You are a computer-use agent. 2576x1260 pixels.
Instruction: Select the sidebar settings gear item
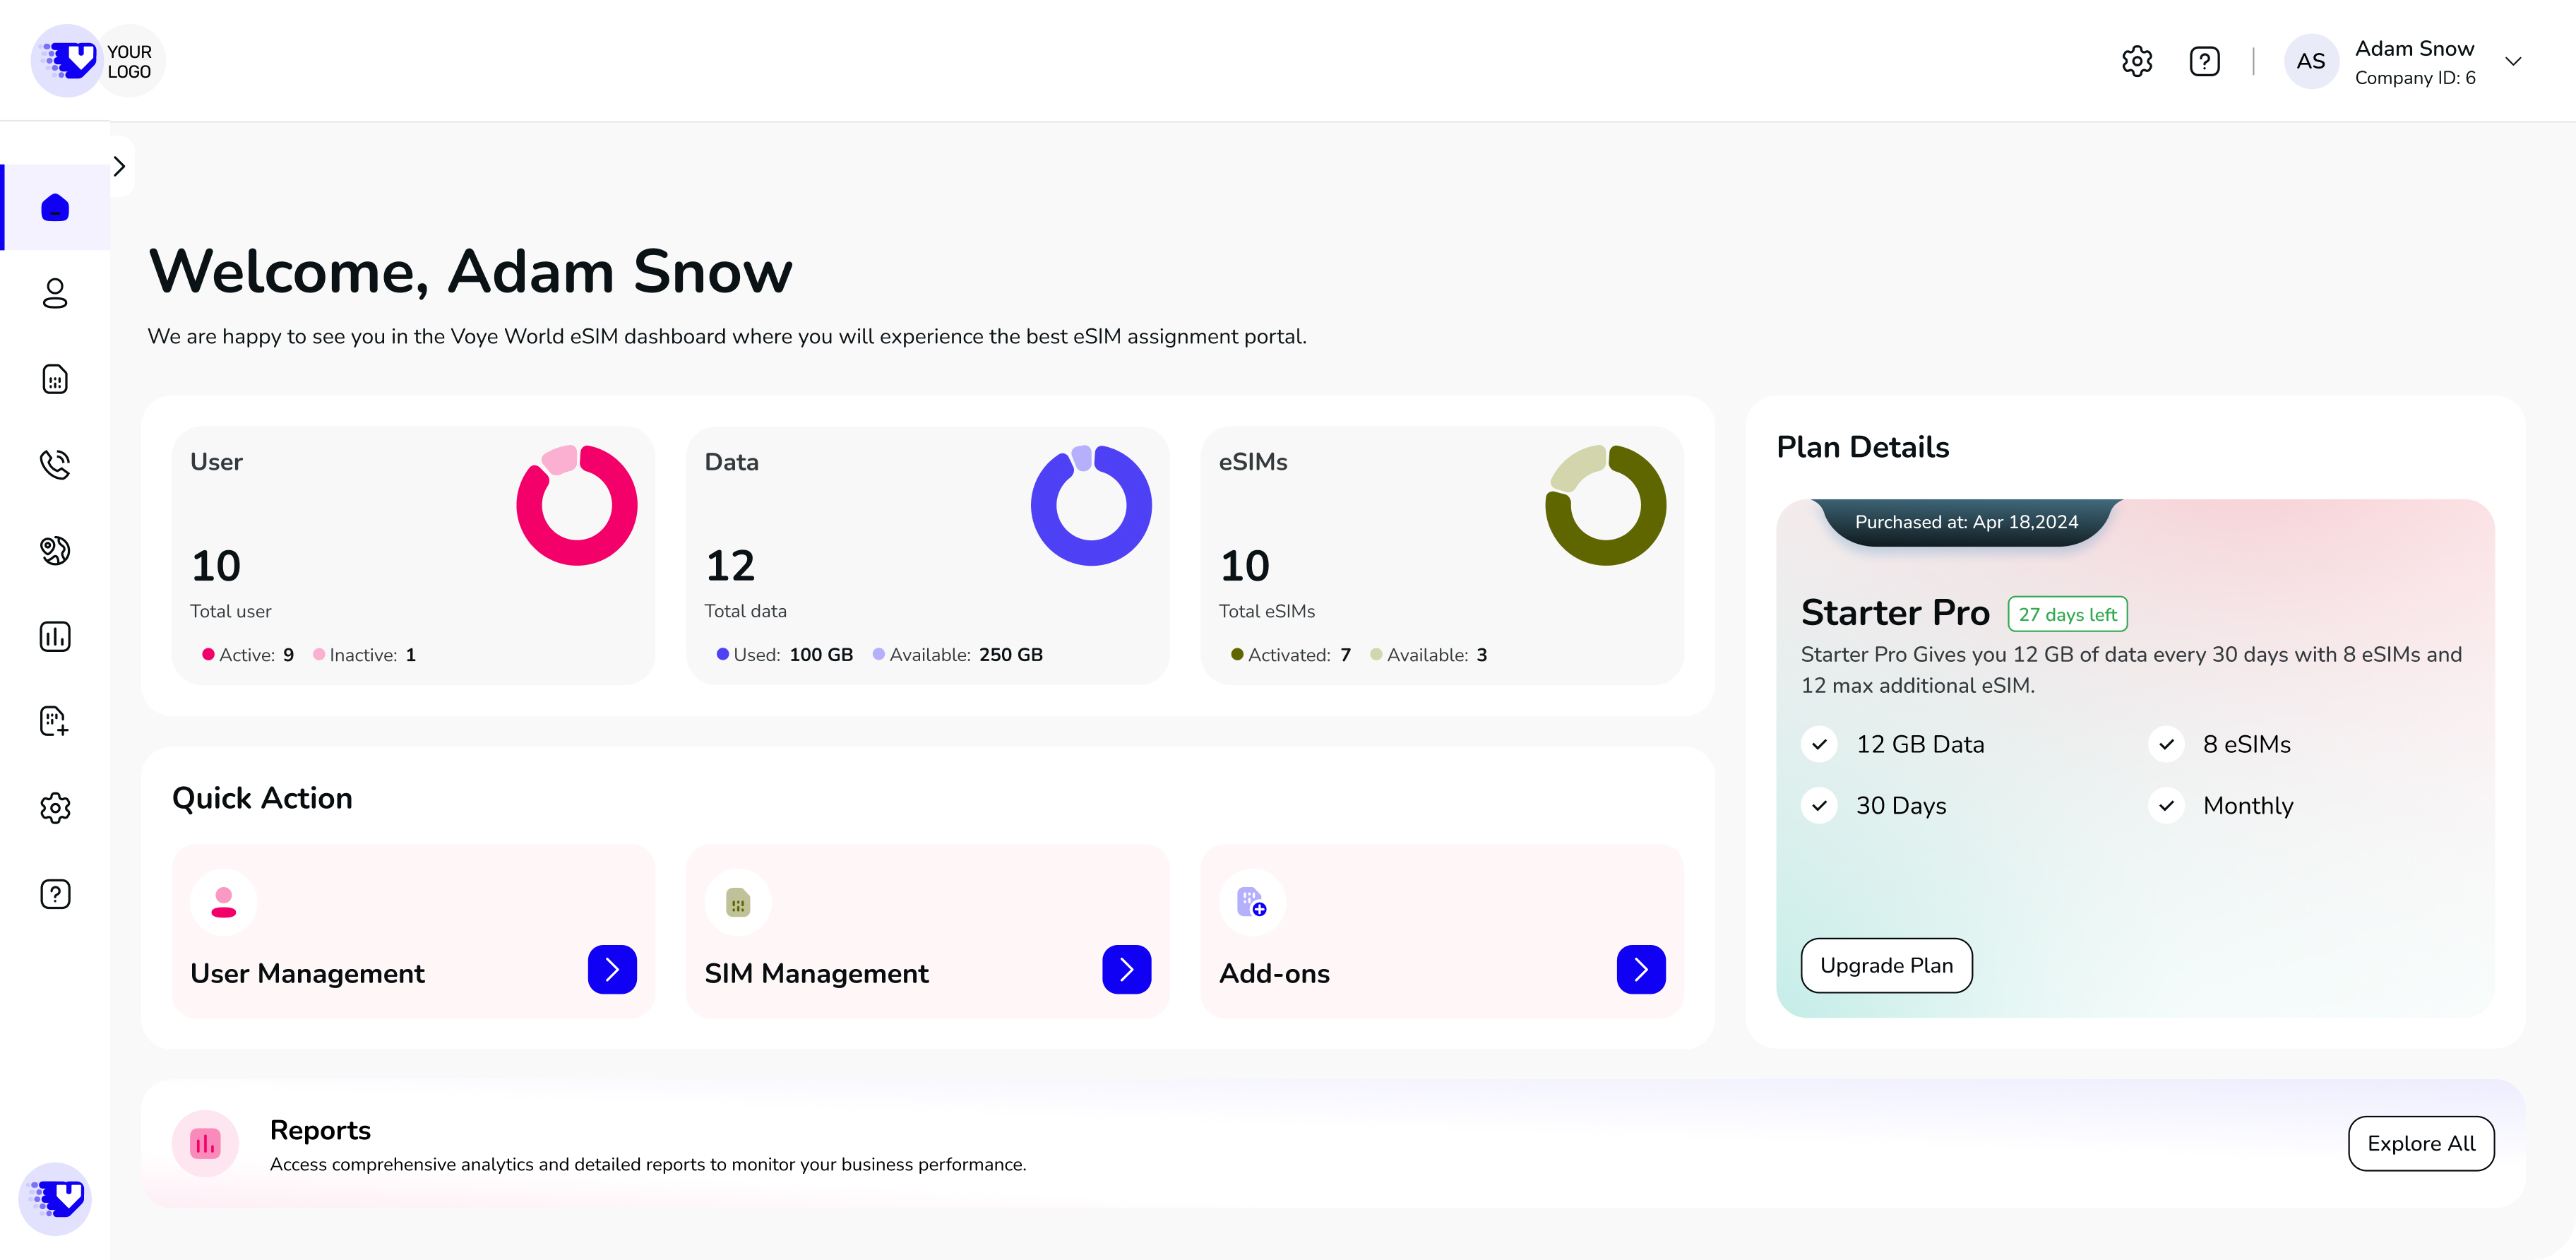(55, 808)
